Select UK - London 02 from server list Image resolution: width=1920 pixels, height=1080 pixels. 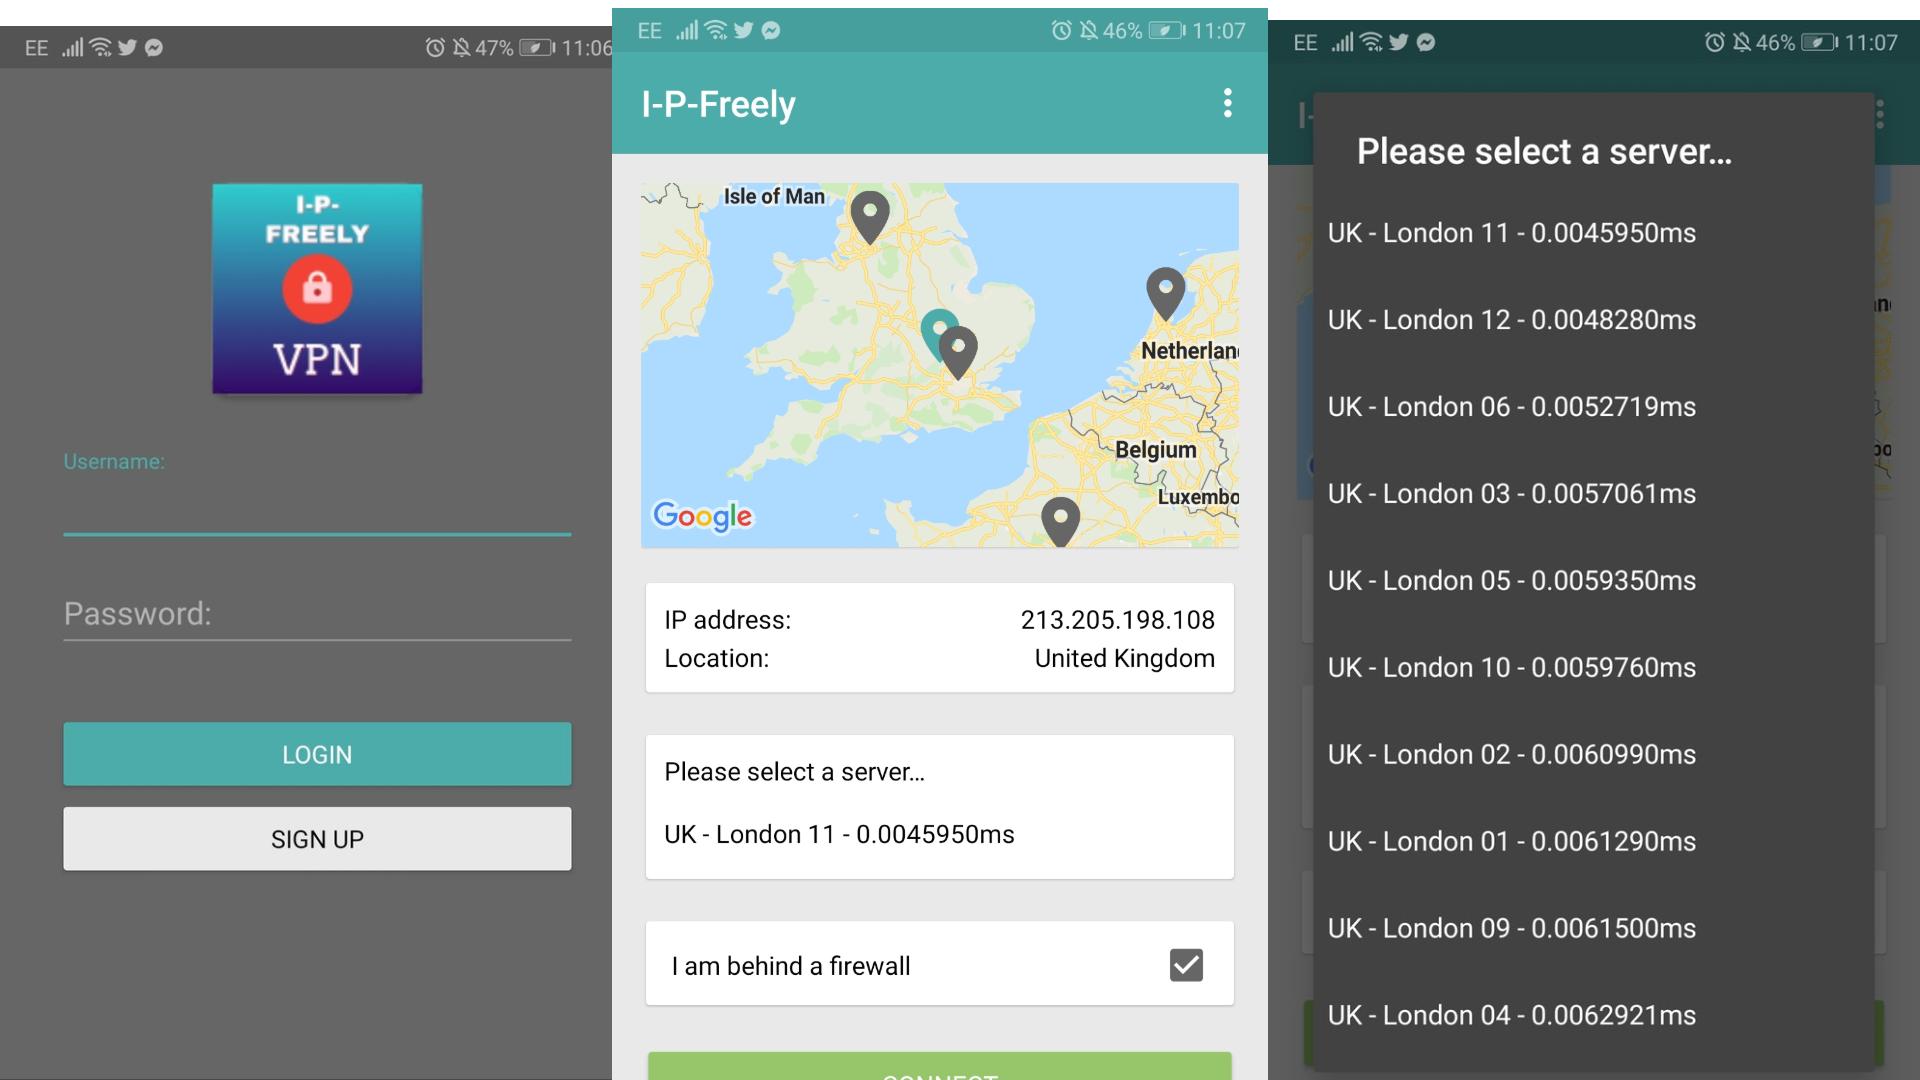(x=1511, y=754)
